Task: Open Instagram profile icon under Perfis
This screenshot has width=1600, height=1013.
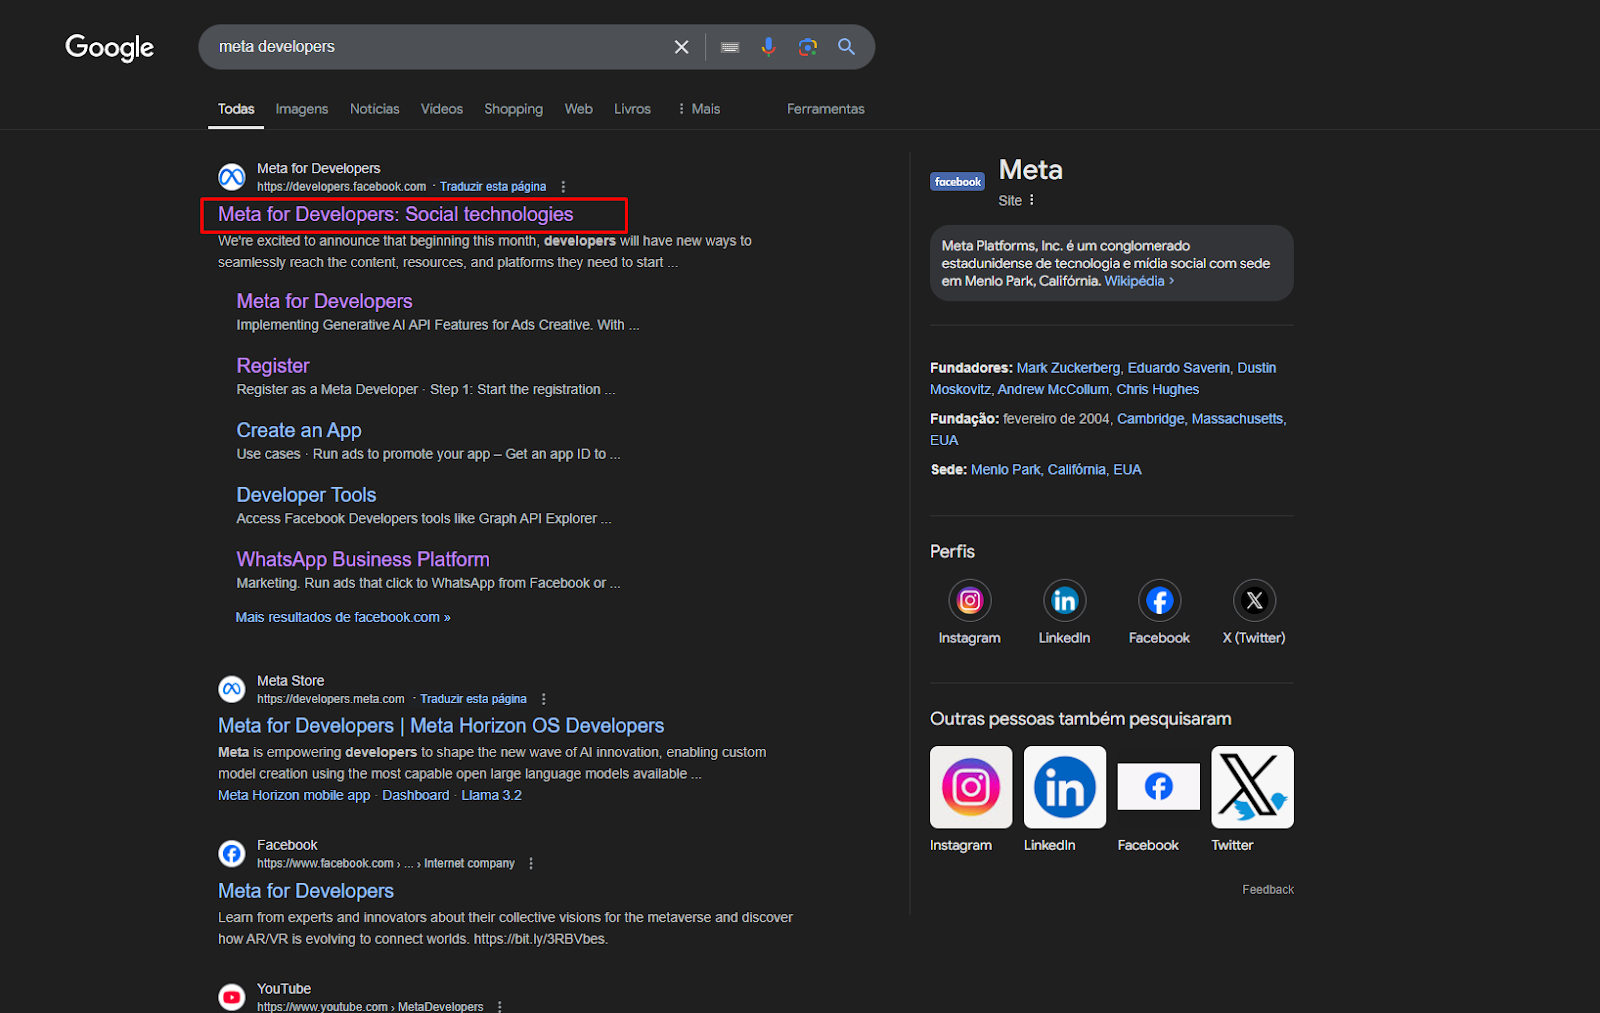Action: point(969,601)
